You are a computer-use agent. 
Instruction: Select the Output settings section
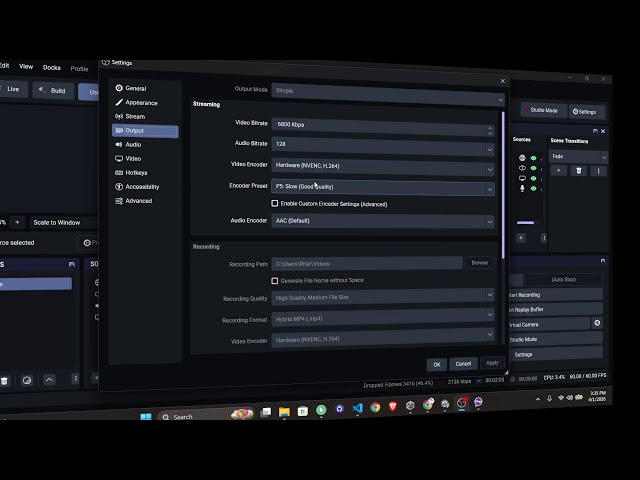145,131
